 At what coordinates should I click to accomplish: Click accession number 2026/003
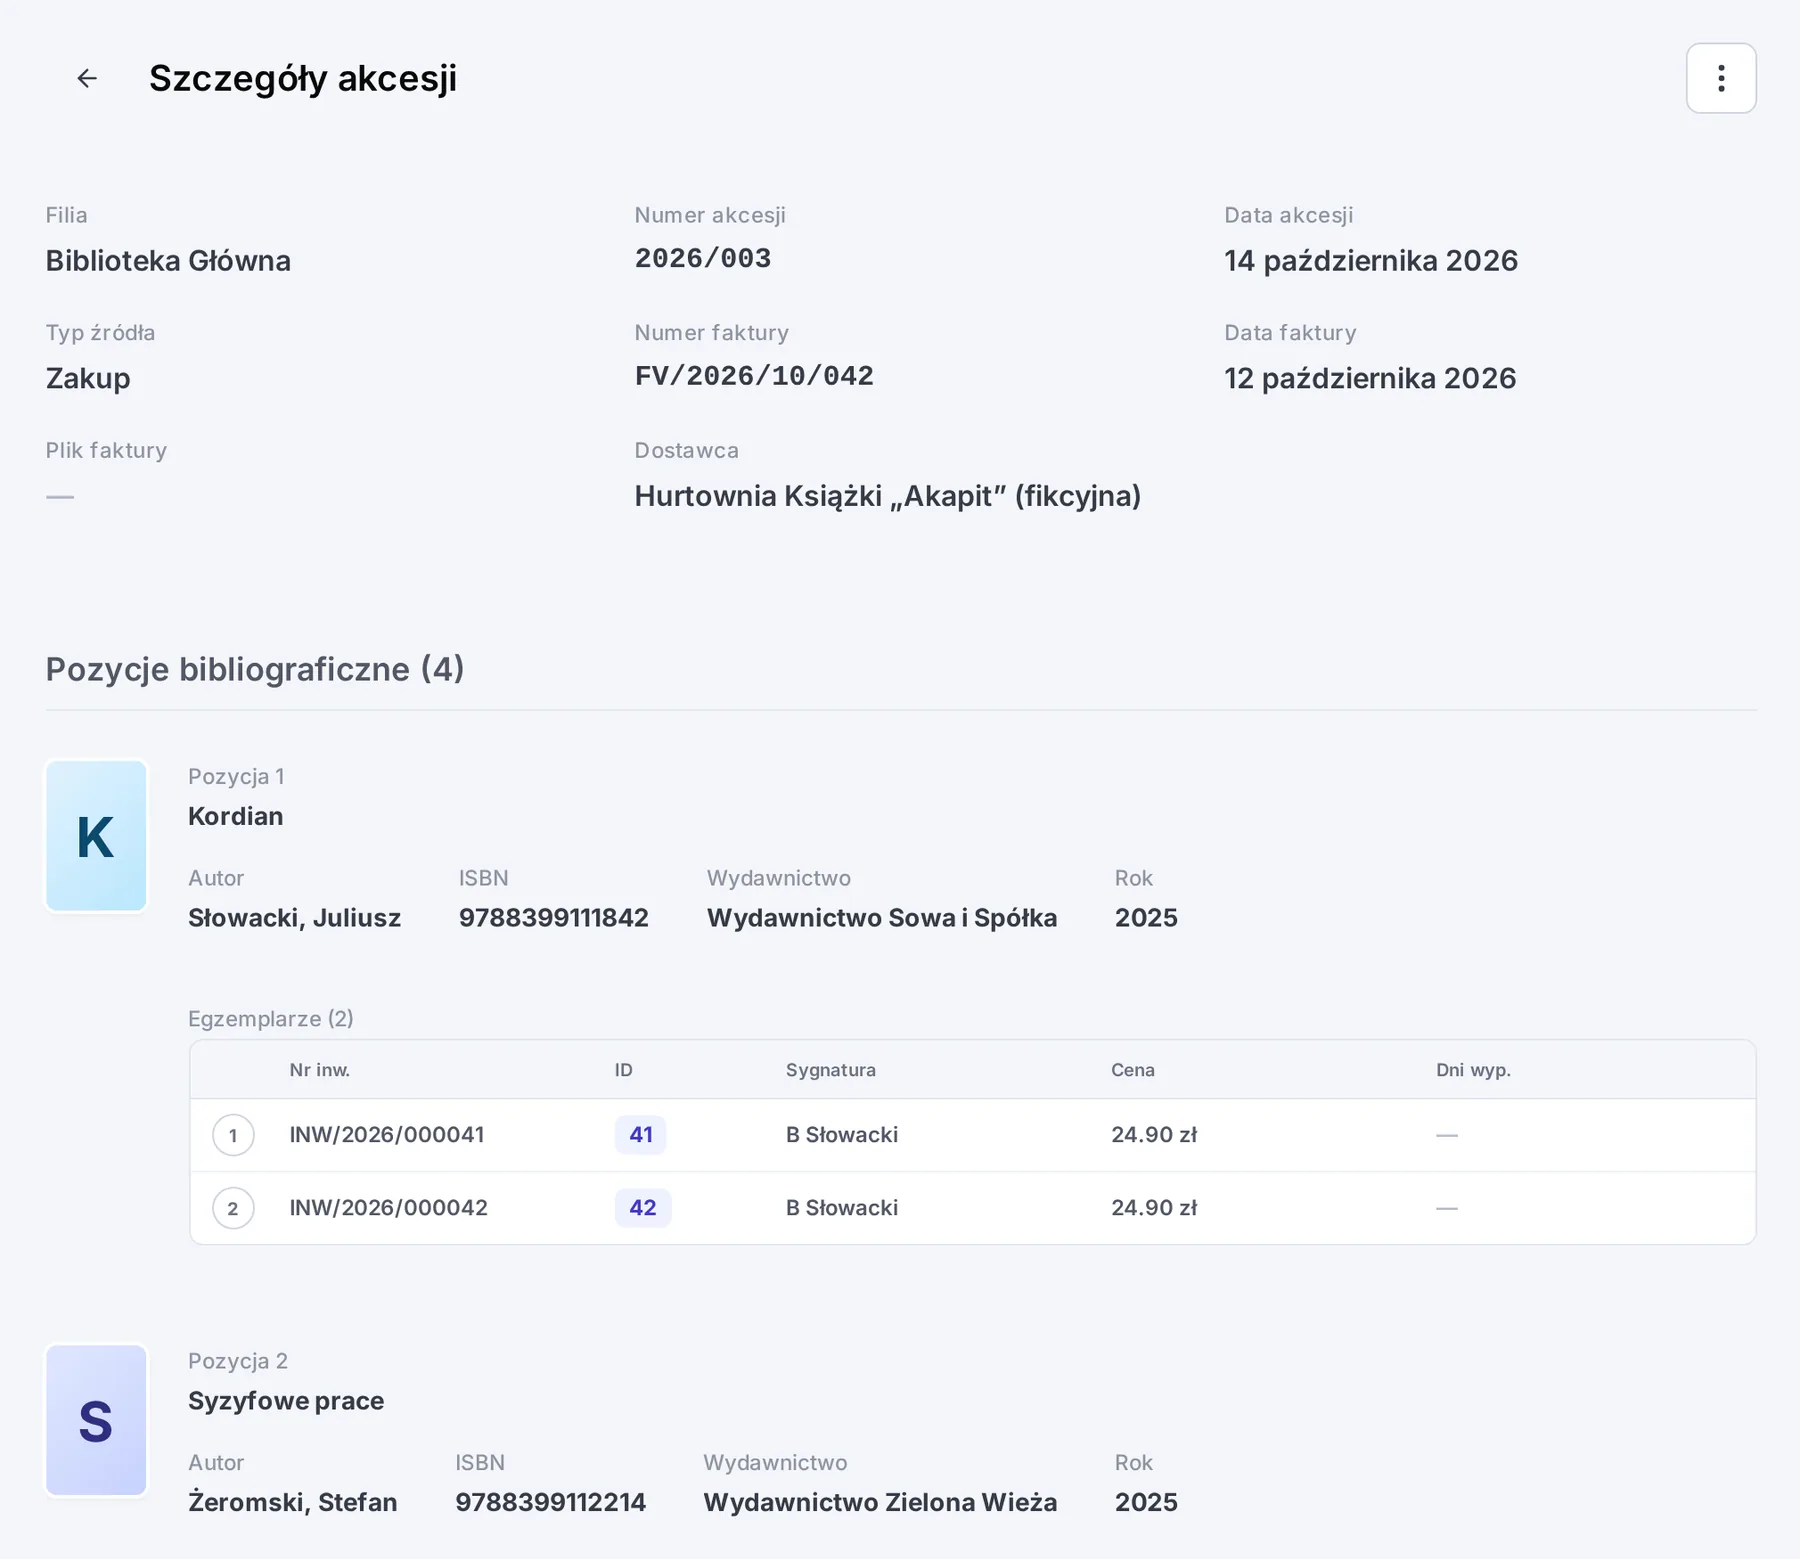tap(703, 259)
